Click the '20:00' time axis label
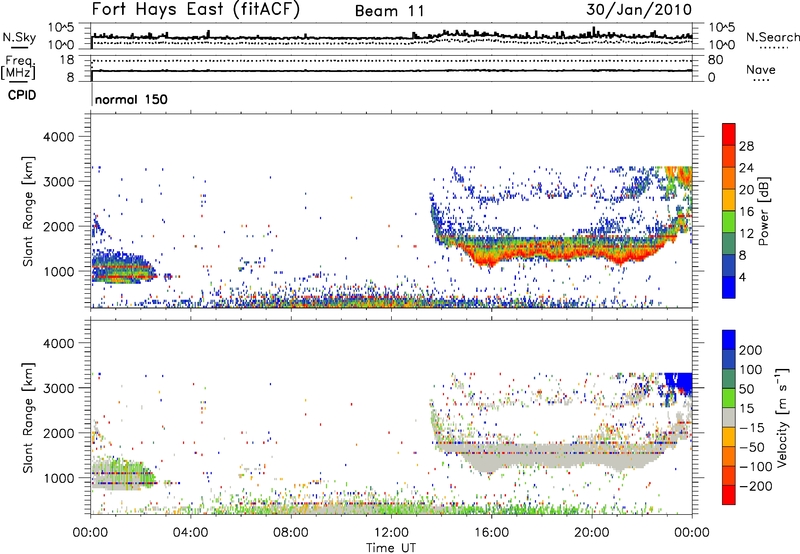800x554 pixels. 592,533
